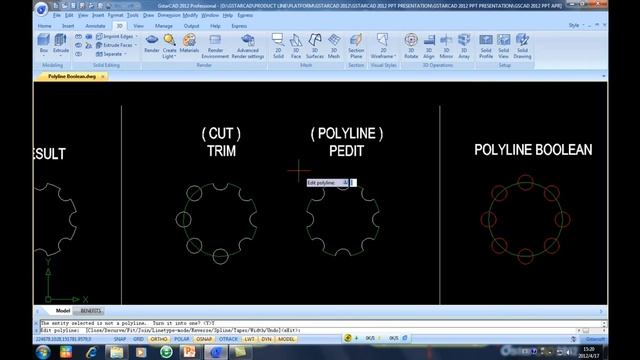This screenshot has width=640, height=360.
Task: Open Advanced Render settings
Action: pyautogui.click(x=248, y=46)
